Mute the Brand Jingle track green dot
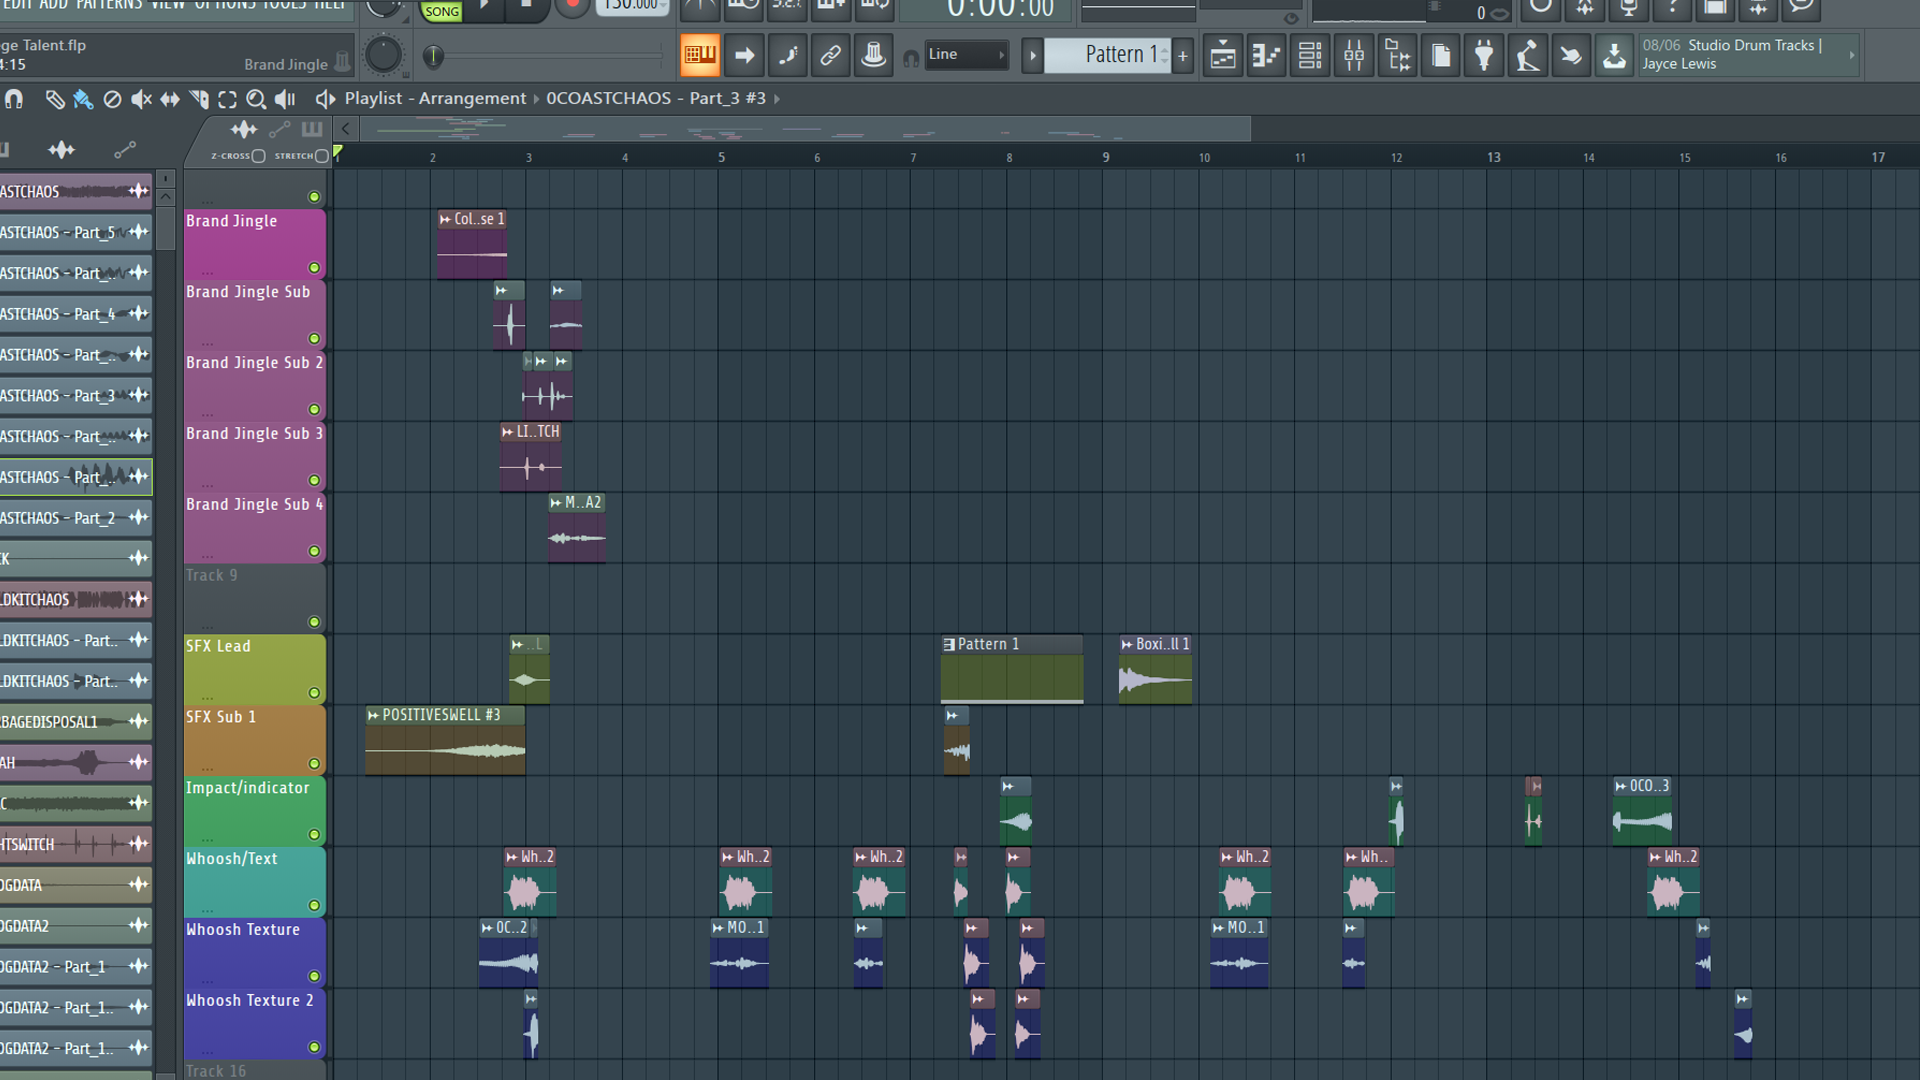 click(x=314, y=268)
